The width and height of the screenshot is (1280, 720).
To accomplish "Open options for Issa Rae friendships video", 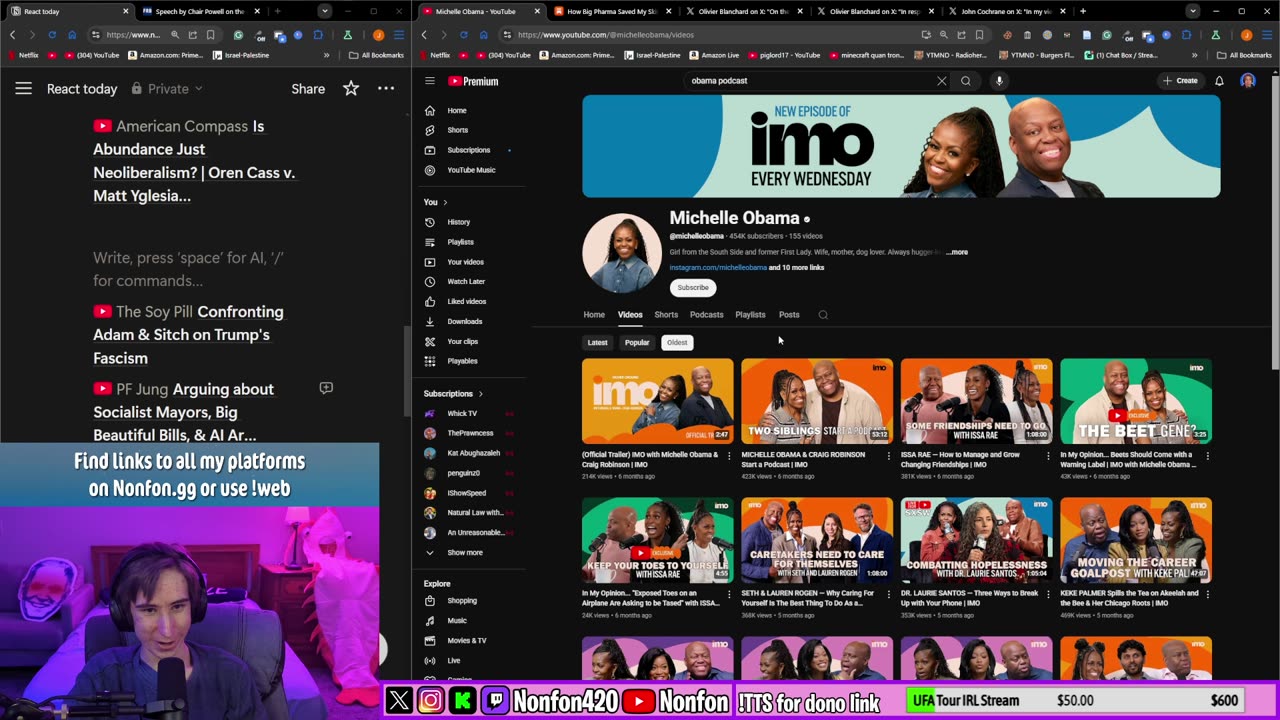I will [1048, 456].
